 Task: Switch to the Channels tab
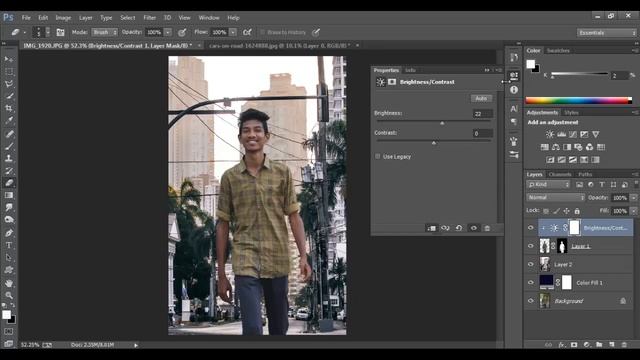(x=560, y=174)
